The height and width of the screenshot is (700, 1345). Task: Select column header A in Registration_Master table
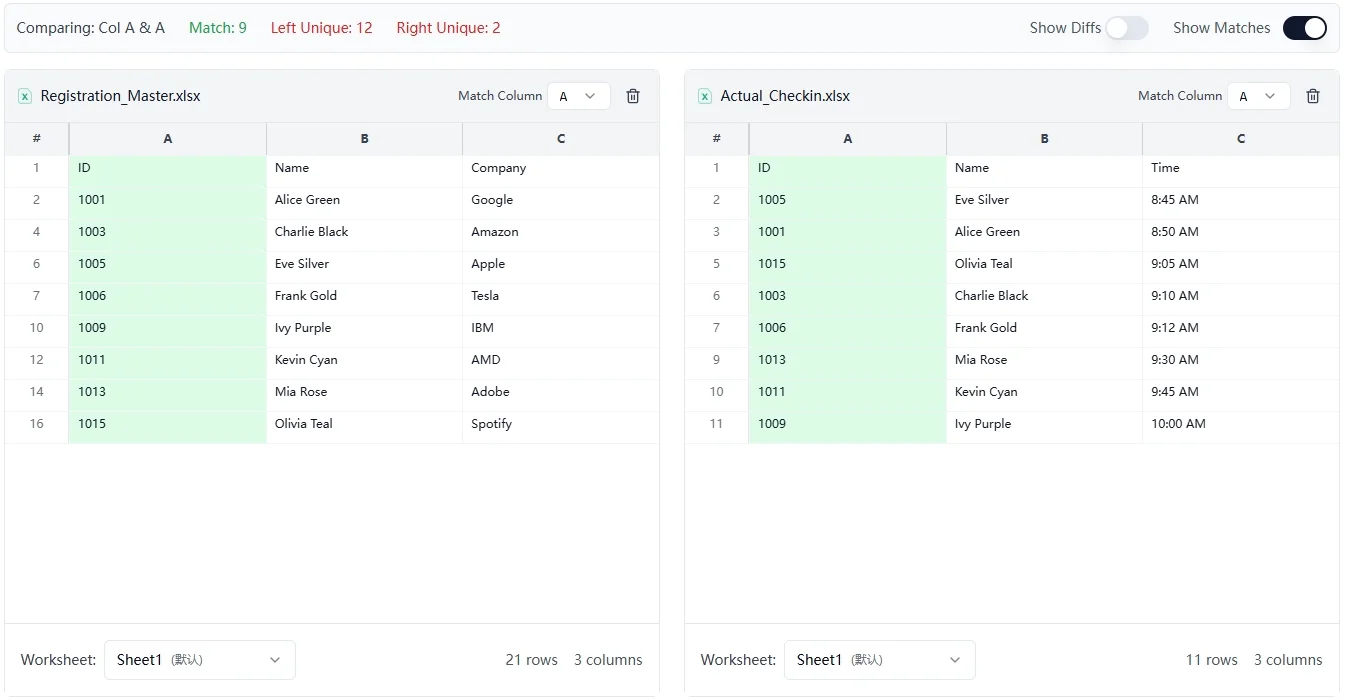167,138
